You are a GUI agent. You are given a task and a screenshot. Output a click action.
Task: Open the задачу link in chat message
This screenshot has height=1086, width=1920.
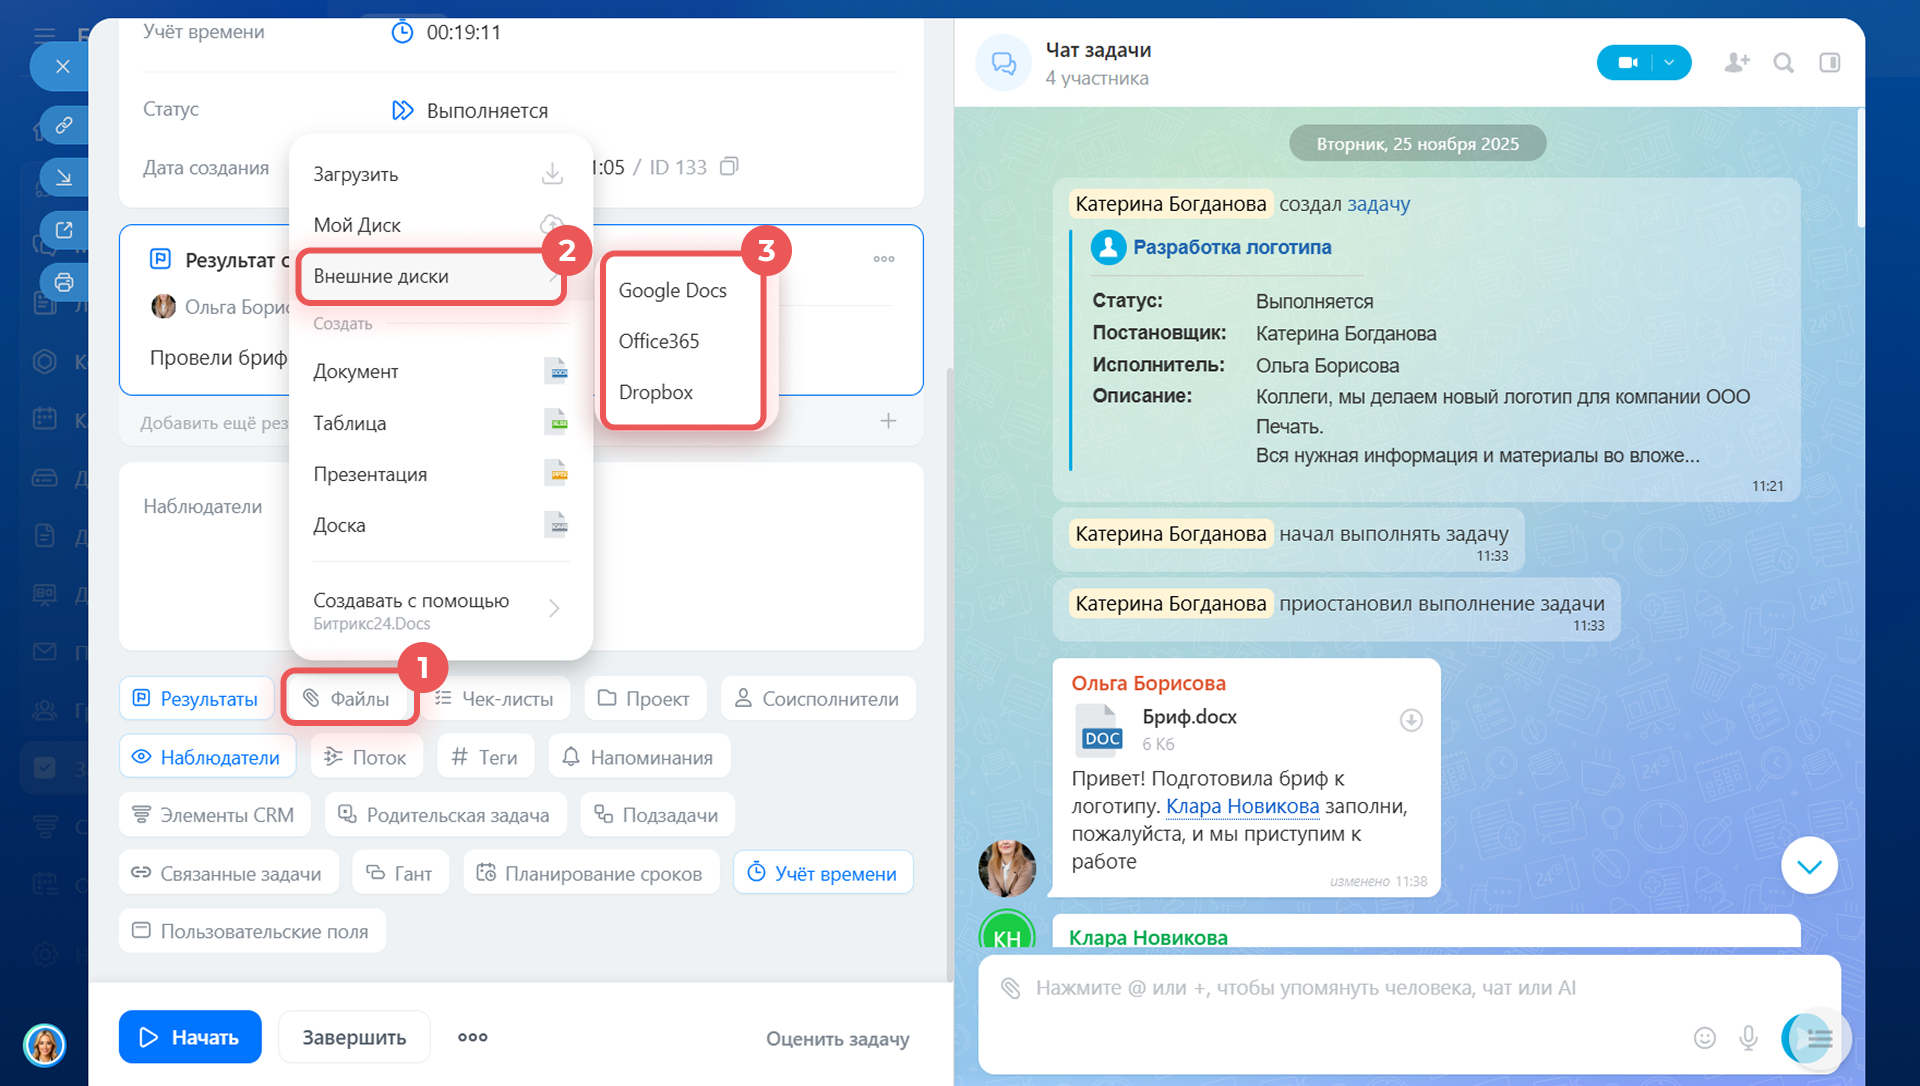(x=1378, y=204)
